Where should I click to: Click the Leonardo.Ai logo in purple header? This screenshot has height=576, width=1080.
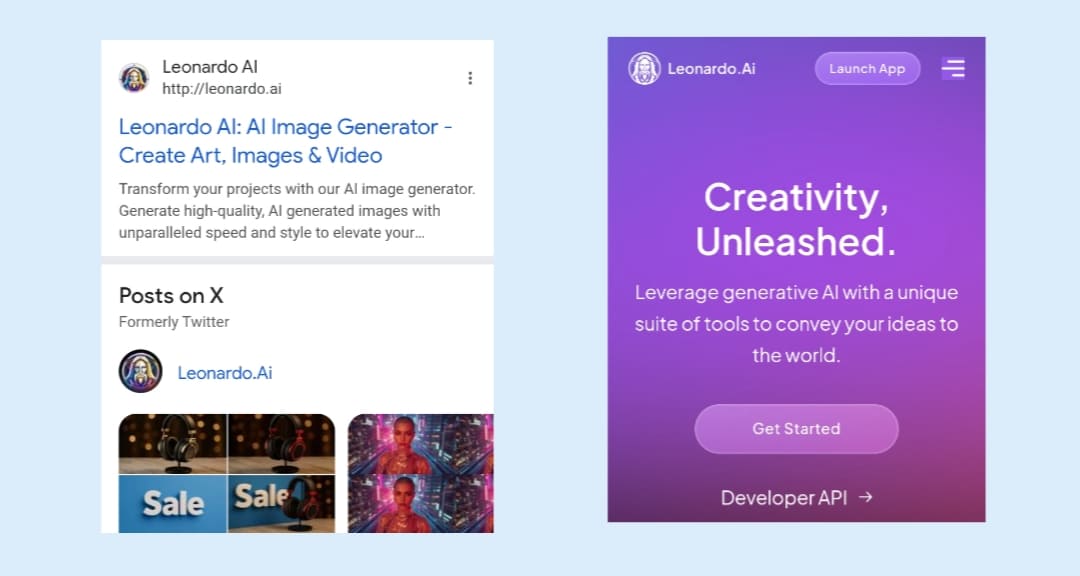[644, 69]
